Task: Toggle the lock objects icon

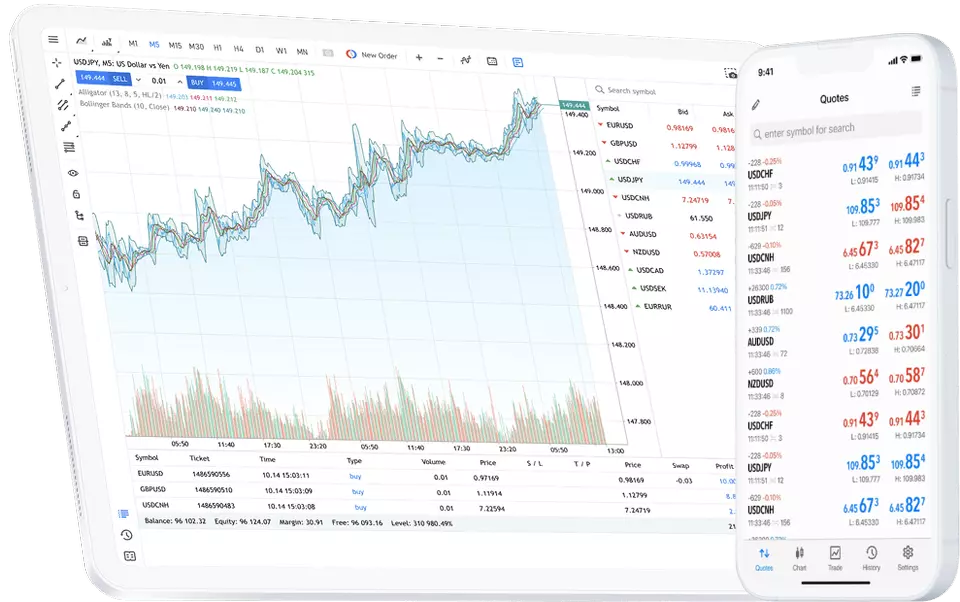Action: click(76, 194)
